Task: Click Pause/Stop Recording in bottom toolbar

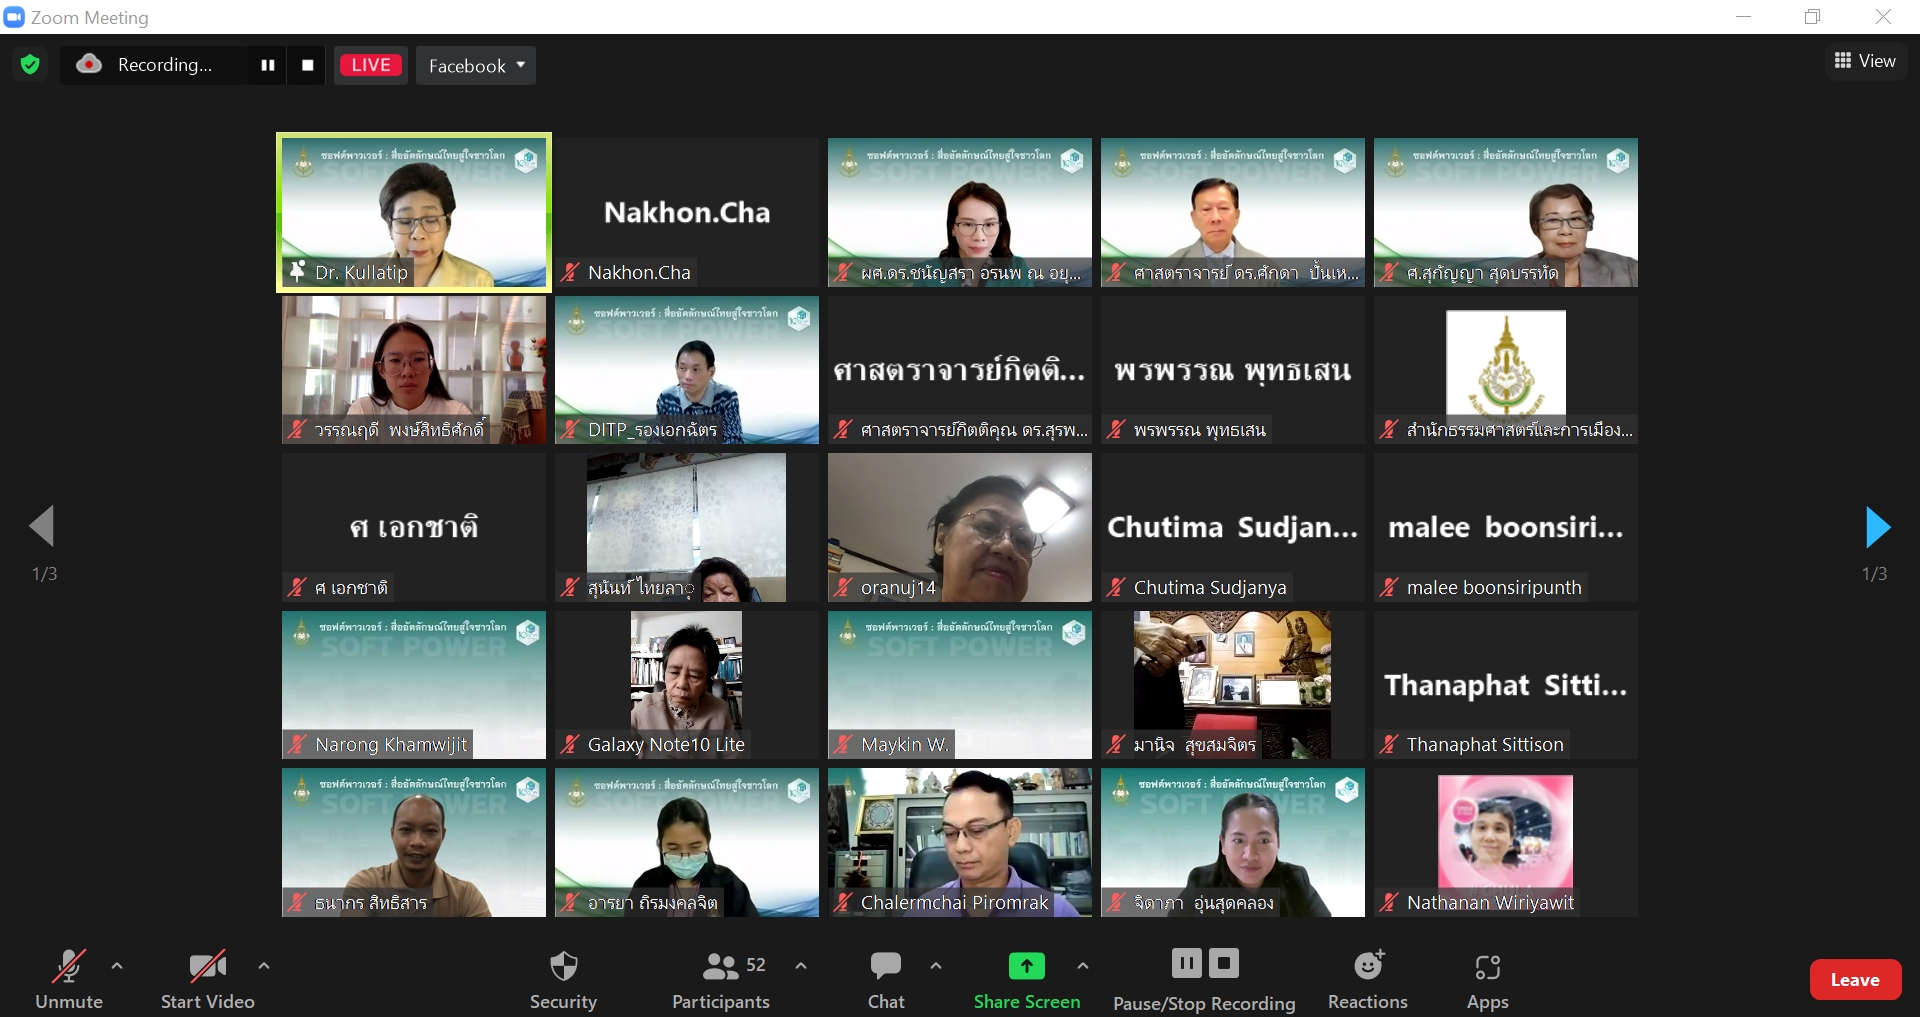Action: 1204,979
